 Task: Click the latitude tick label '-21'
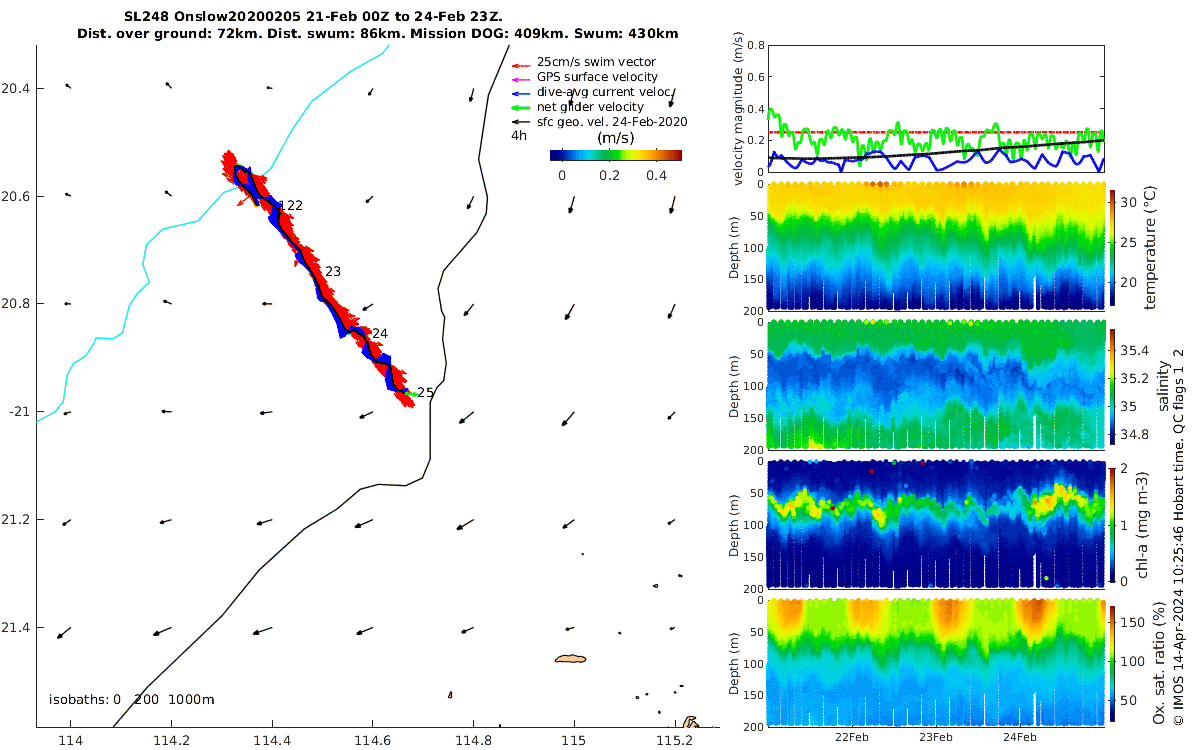pos(18,412)
